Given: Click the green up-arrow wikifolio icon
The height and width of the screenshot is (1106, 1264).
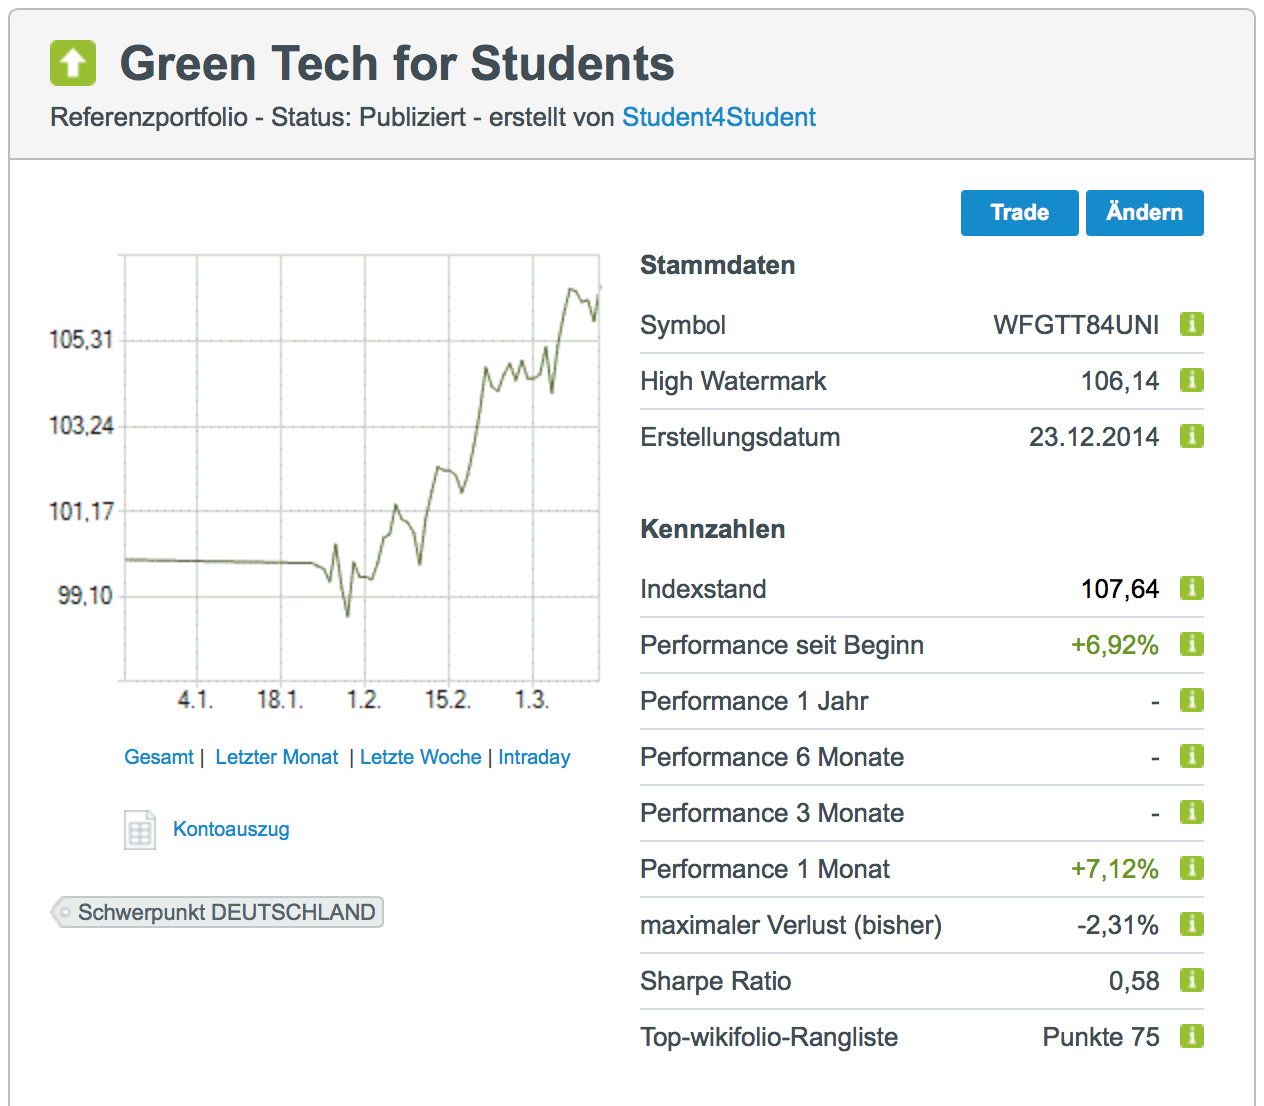Looking at the screenshot, I should coord(73,63).
